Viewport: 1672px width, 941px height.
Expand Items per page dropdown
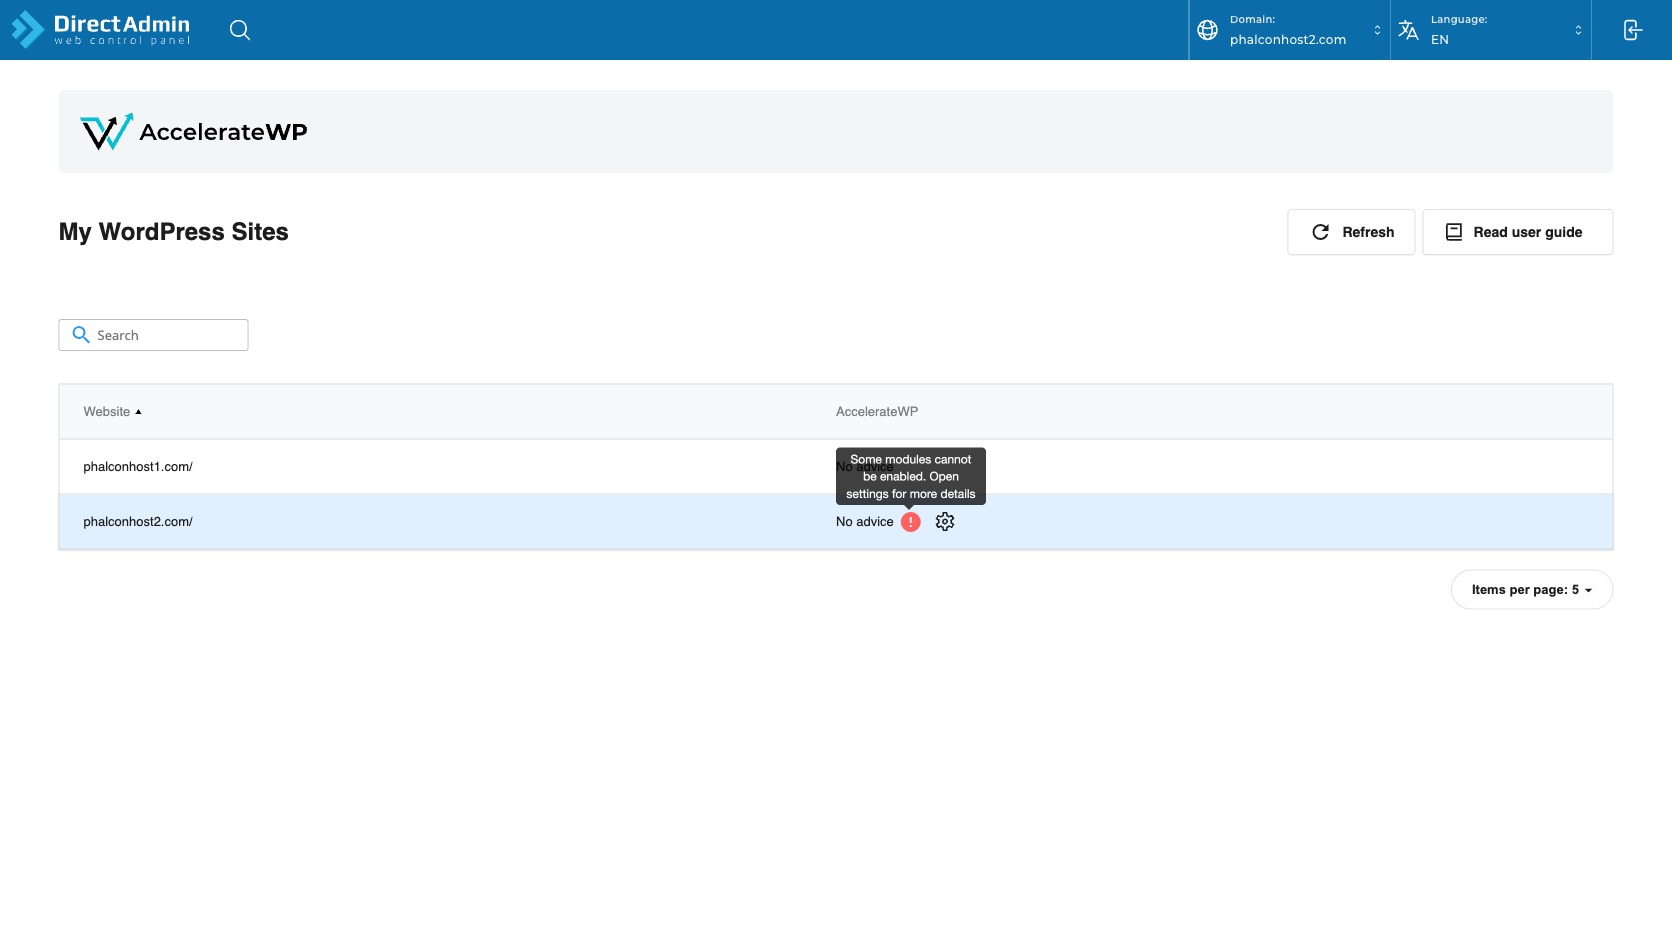(x=1531, y=590)
